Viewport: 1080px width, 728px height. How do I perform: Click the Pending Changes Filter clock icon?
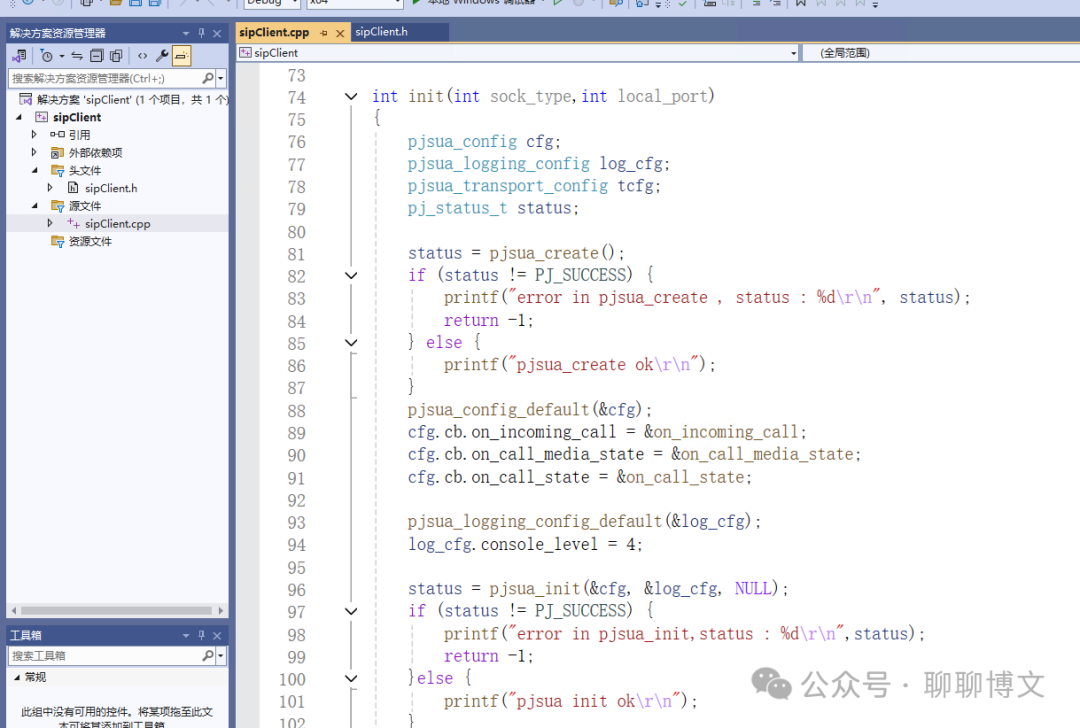(46, 56)
